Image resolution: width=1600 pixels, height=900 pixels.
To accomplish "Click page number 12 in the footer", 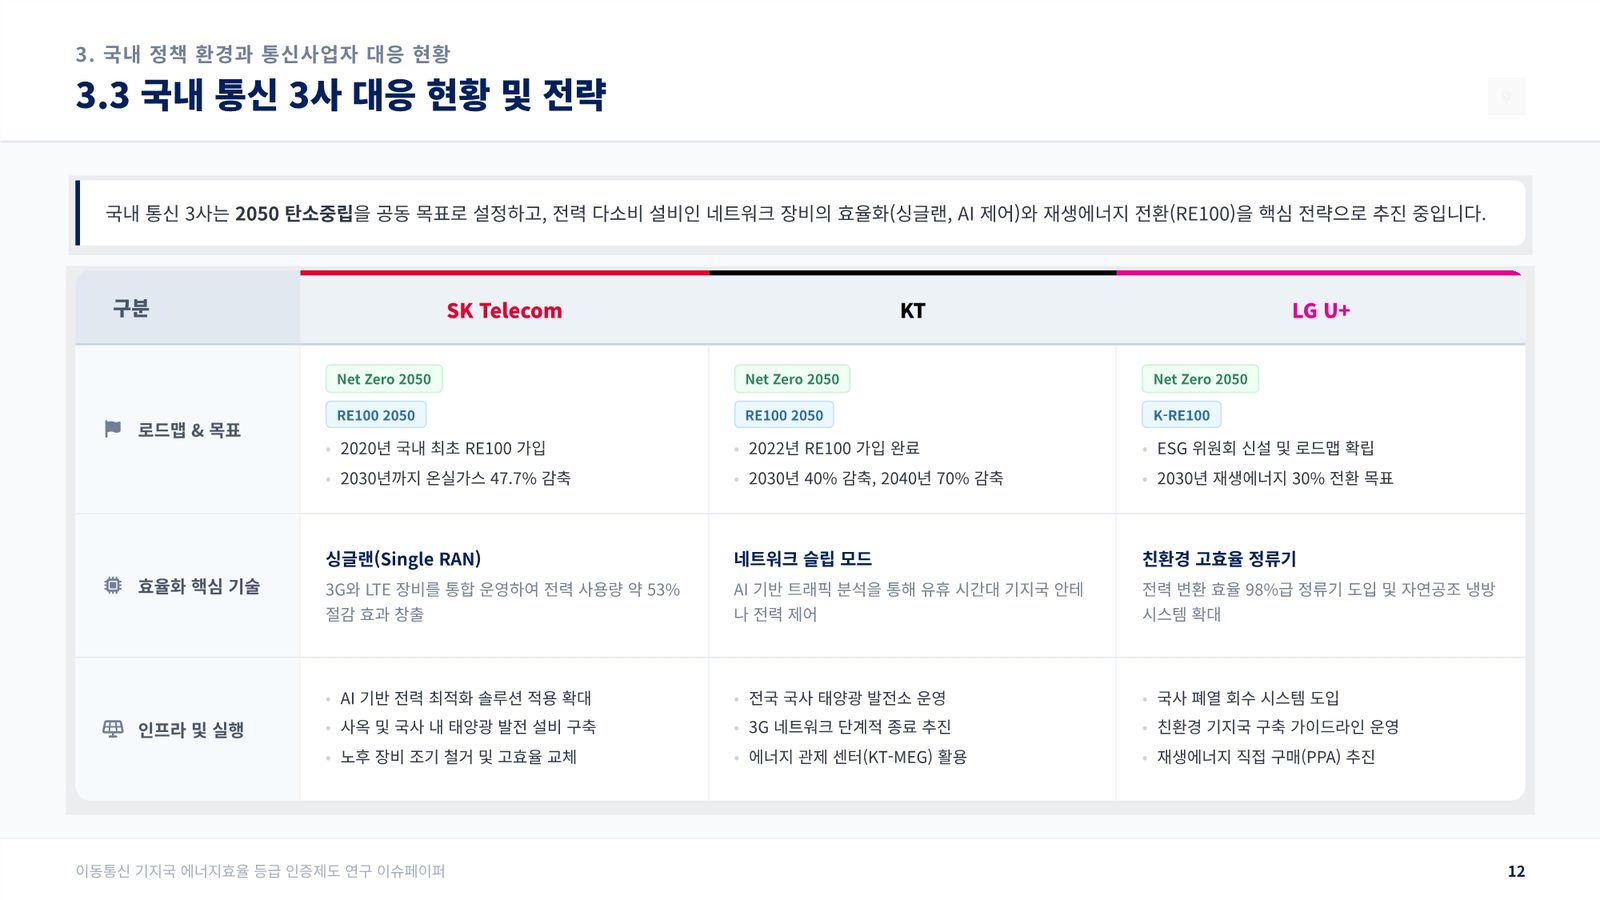I will coord(1516,871).
